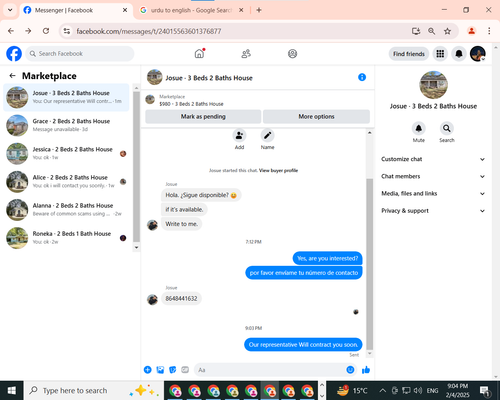
Task: Click the Windows taskbar search box
Action: pyautogui.click(x=93, y=390)
